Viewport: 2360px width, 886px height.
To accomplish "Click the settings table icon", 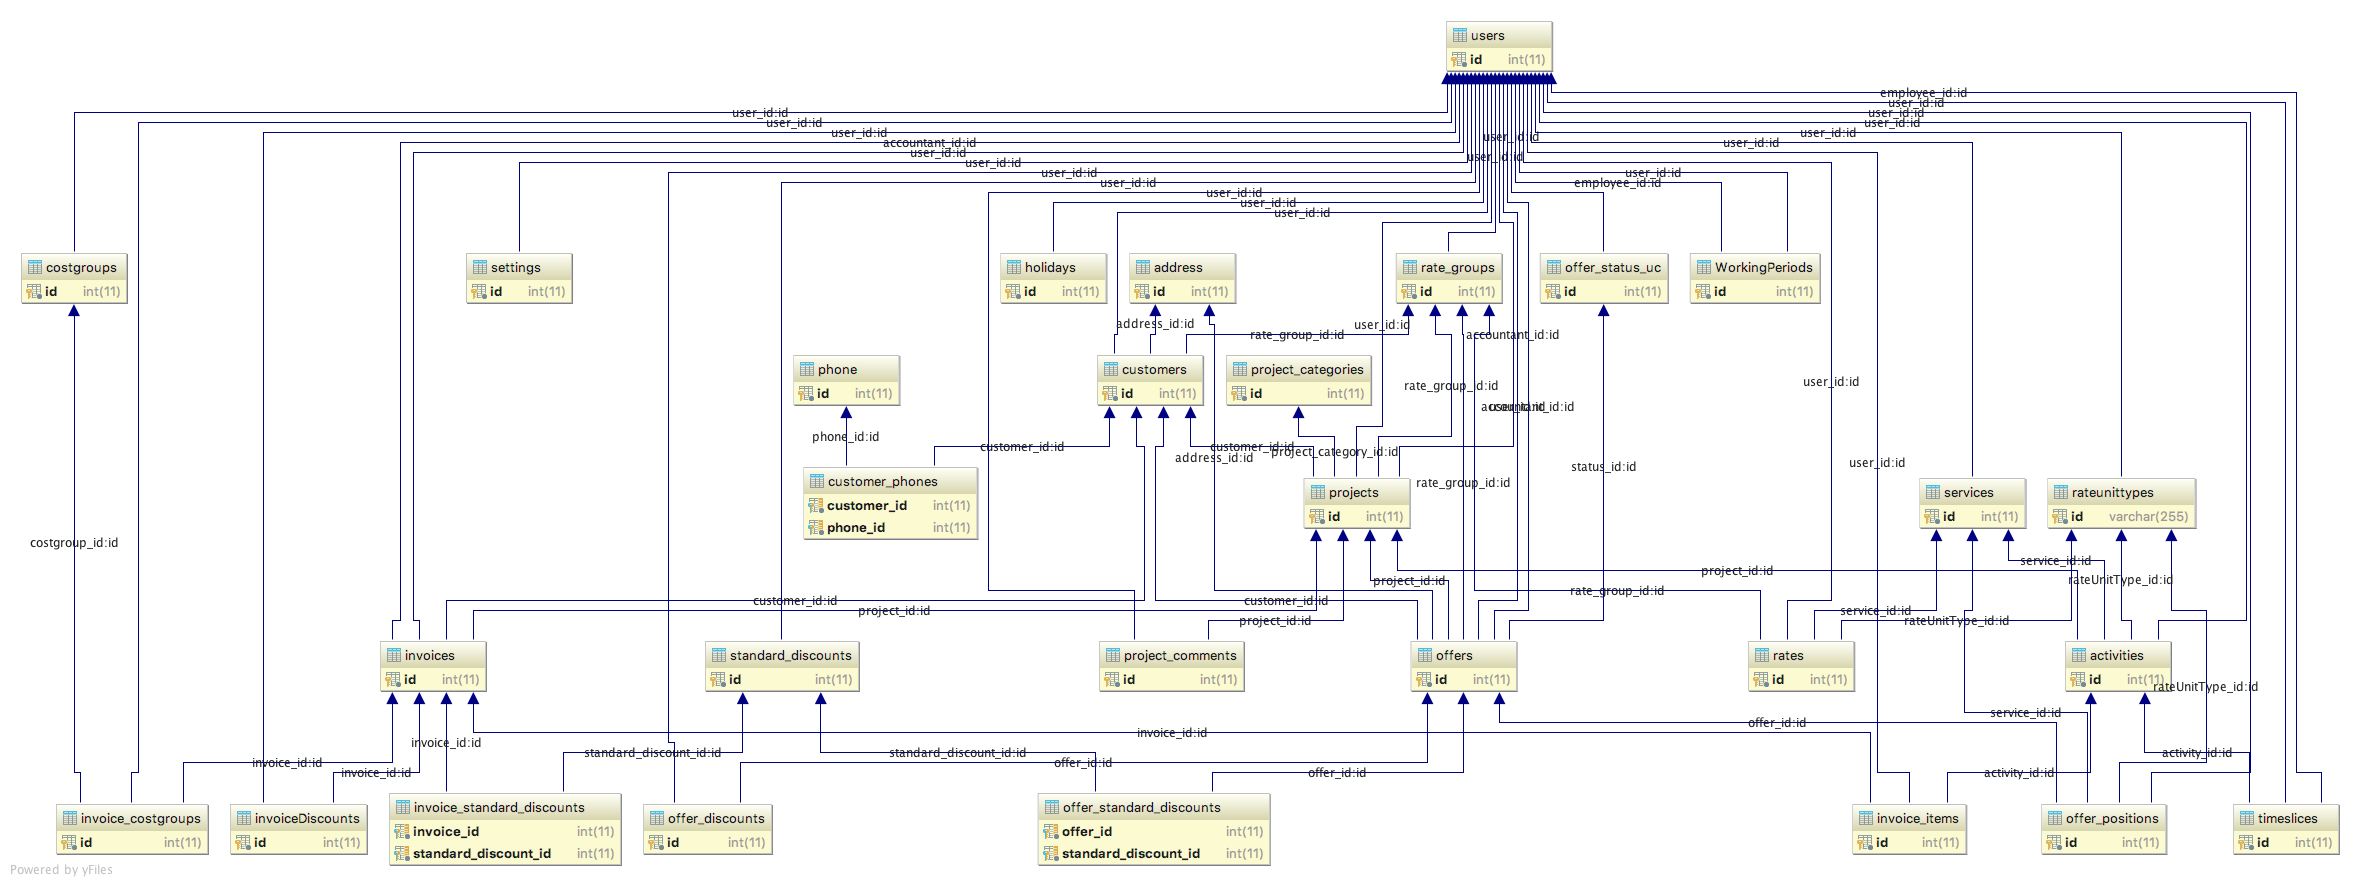I will 480,267.
